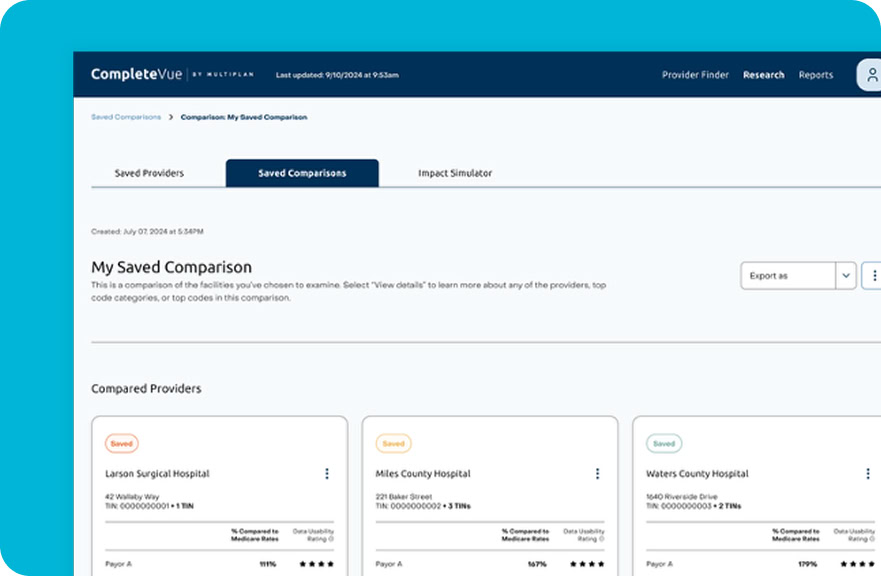Screen dimensions: 881x576
Task: Click the Saved badge on Waters County Hospital
Action: (x=664, y=443)
